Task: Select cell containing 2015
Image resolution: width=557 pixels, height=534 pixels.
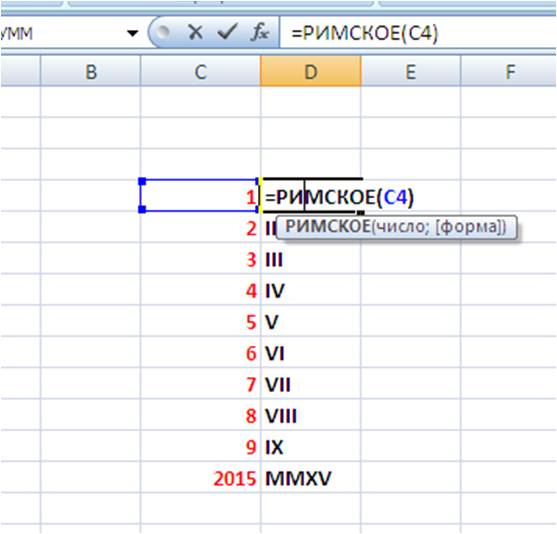Action: click(x=200, y=478)
